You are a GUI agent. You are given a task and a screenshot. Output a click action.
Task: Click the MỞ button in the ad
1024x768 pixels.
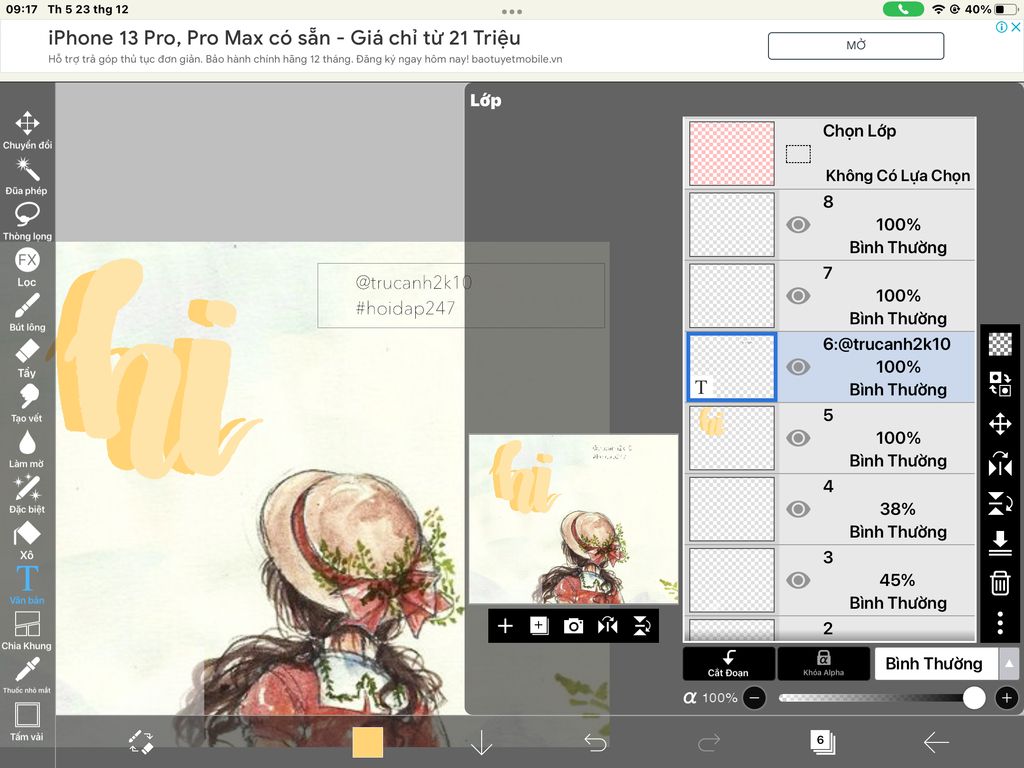856,46
